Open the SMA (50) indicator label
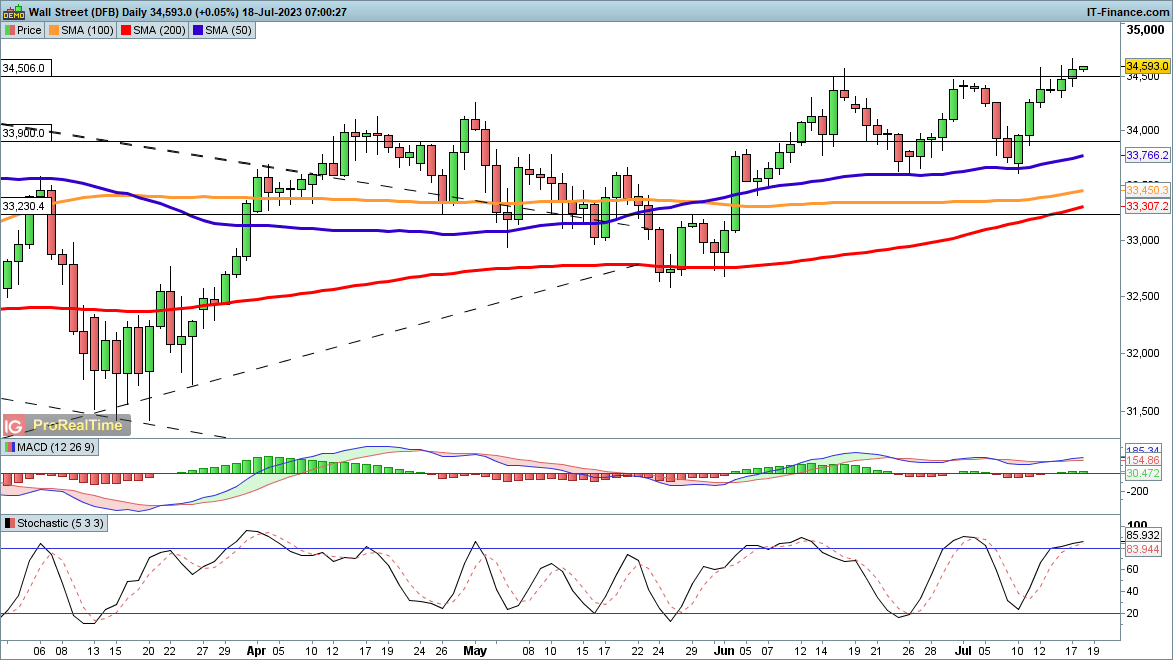Viewport: 1173px width, 660px height. (228, 31)
